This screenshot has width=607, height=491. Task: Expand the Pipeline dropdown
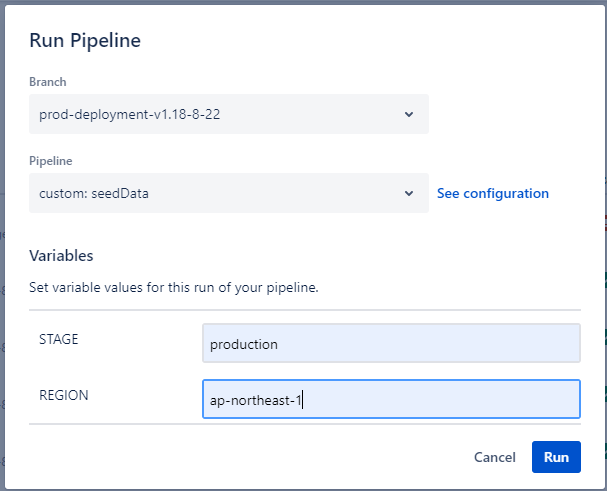(x=229, y=193)
